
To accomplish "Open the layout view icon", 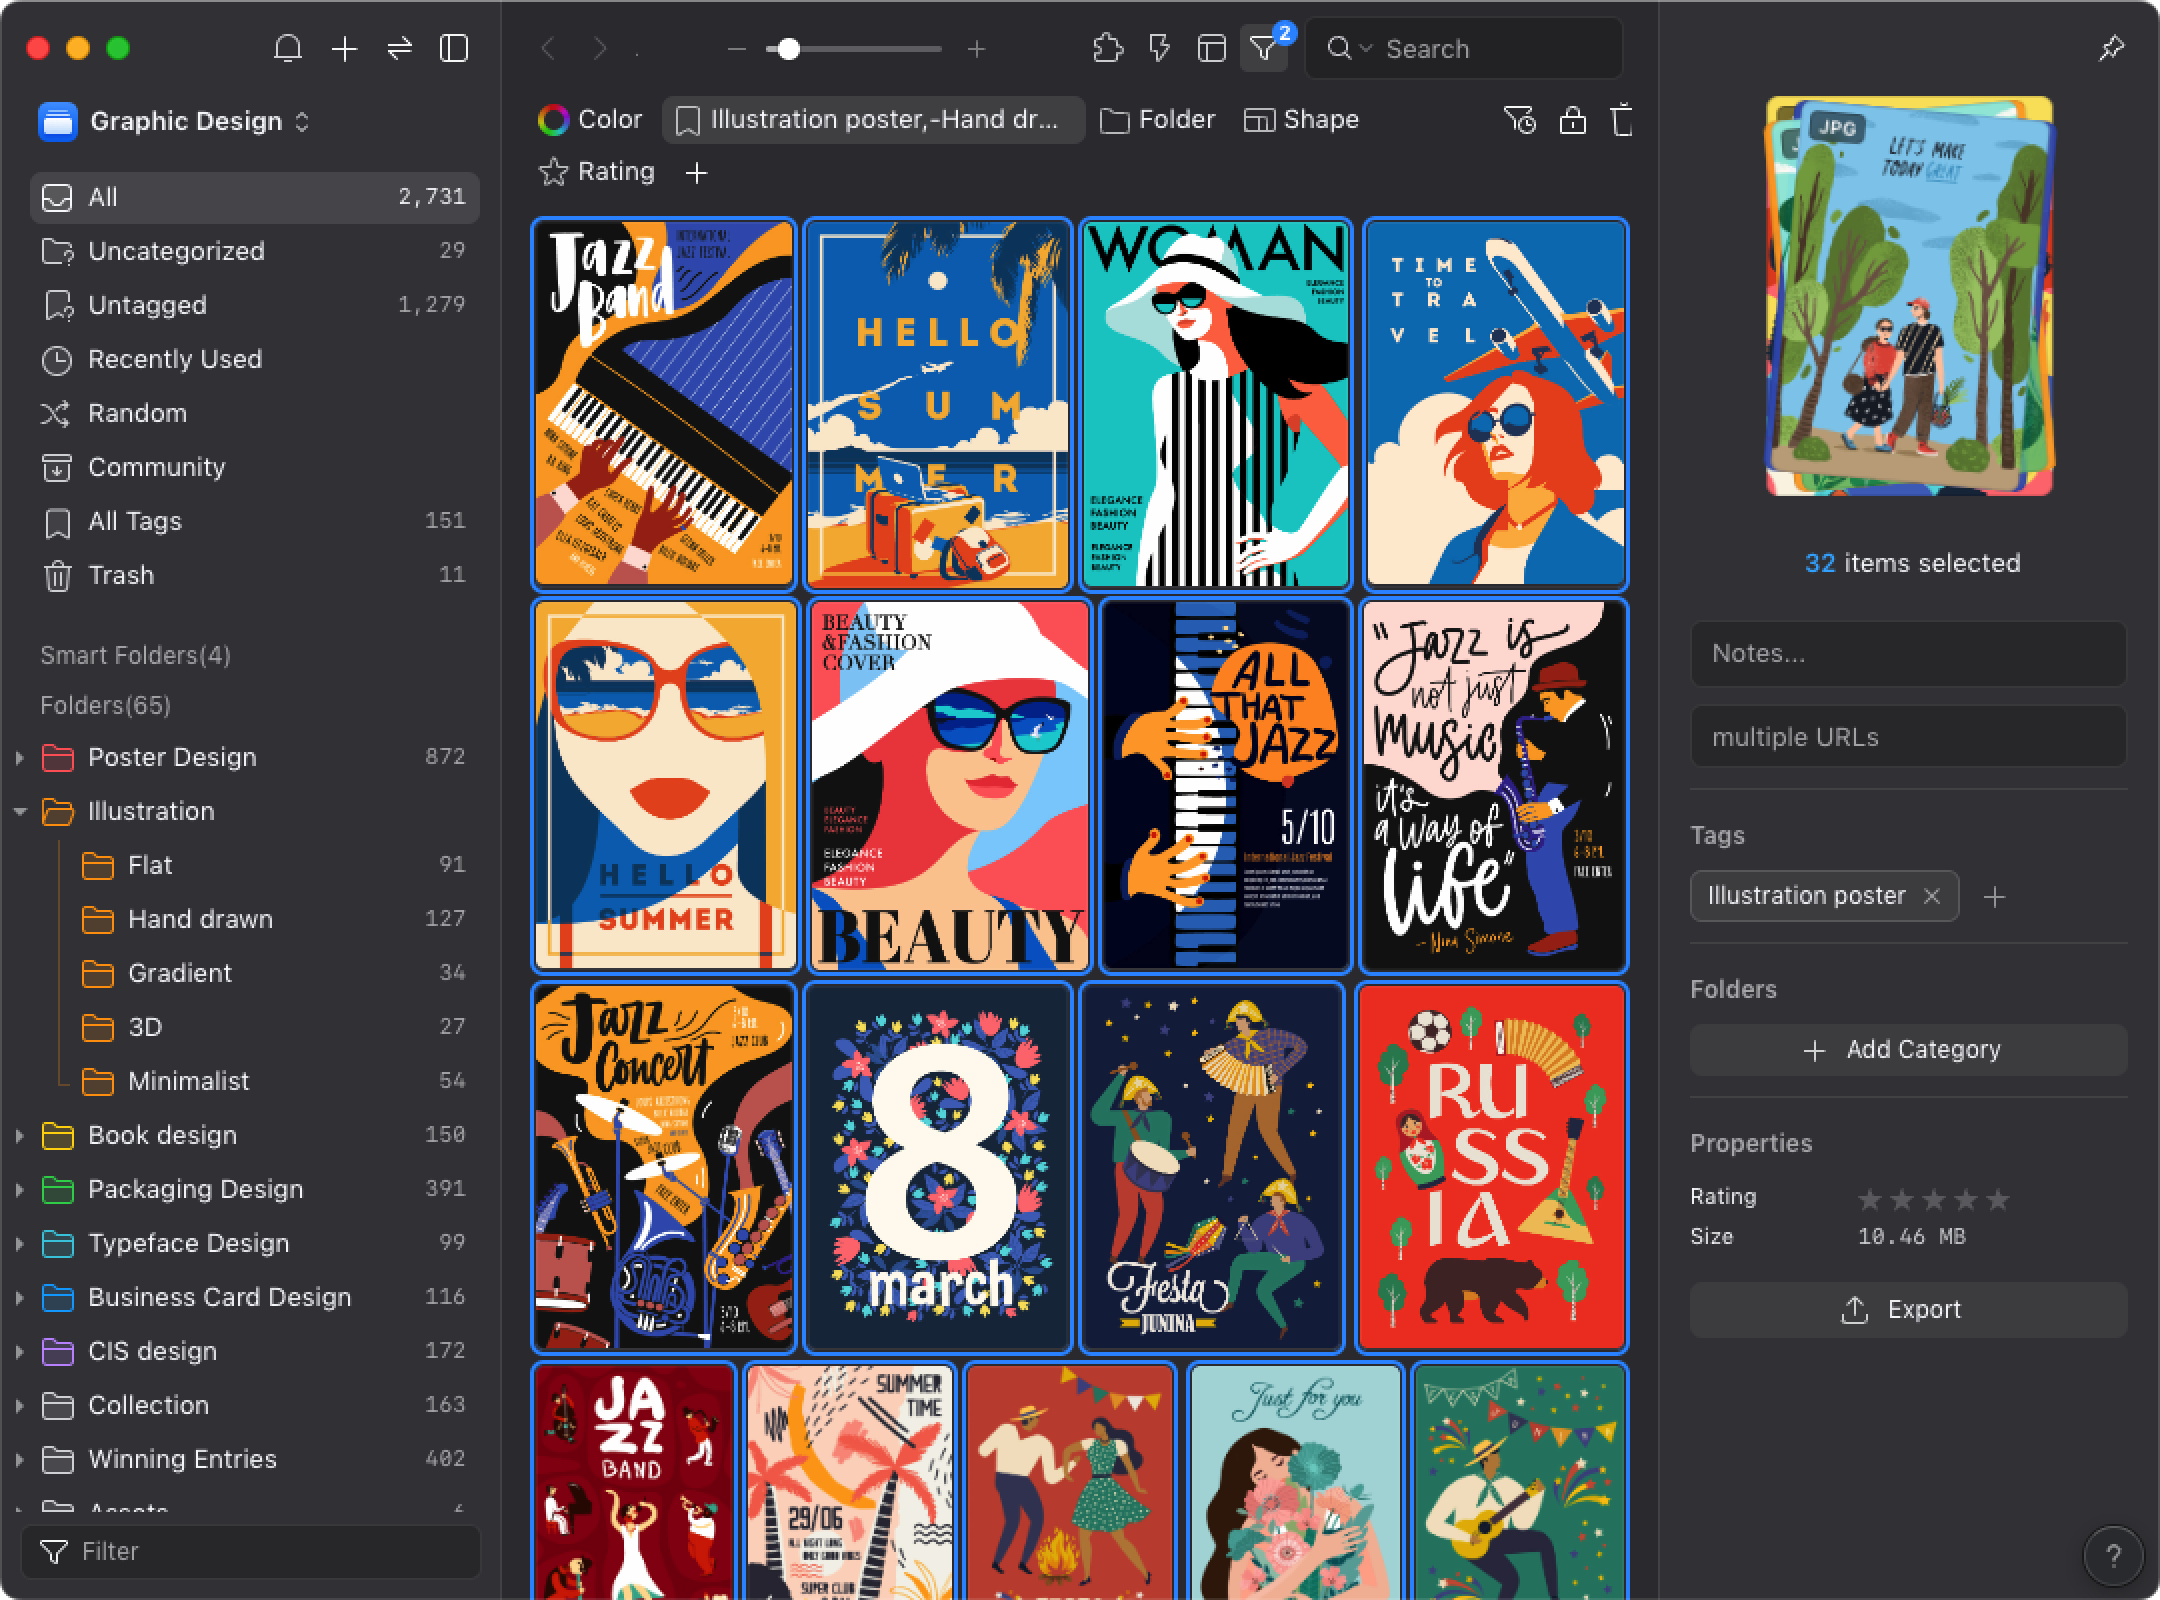I will click(1212, 48).
